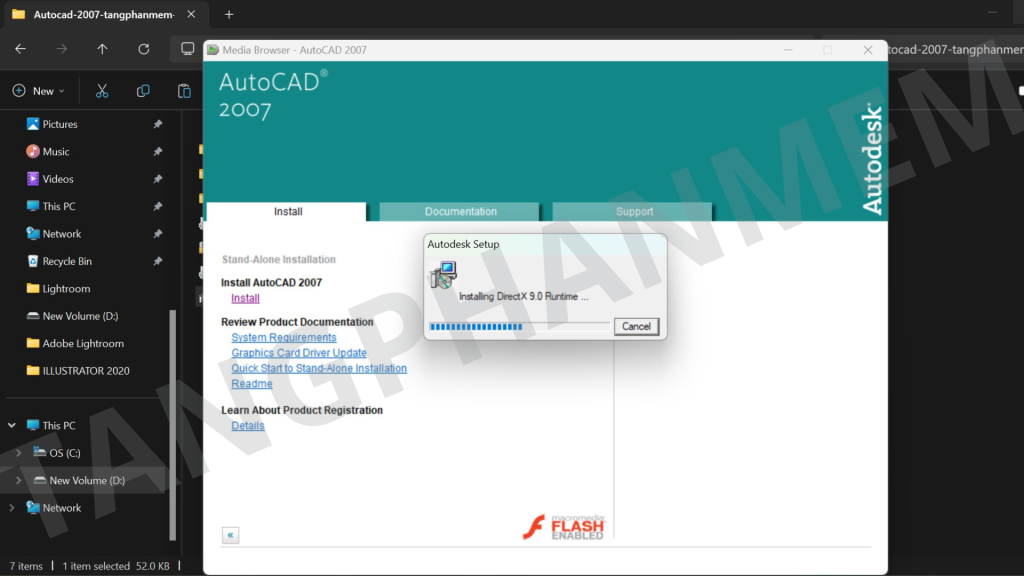
Task: Cancel the Autodesk Setup installation
Action: pyautogui.click(x=636, y=326)
